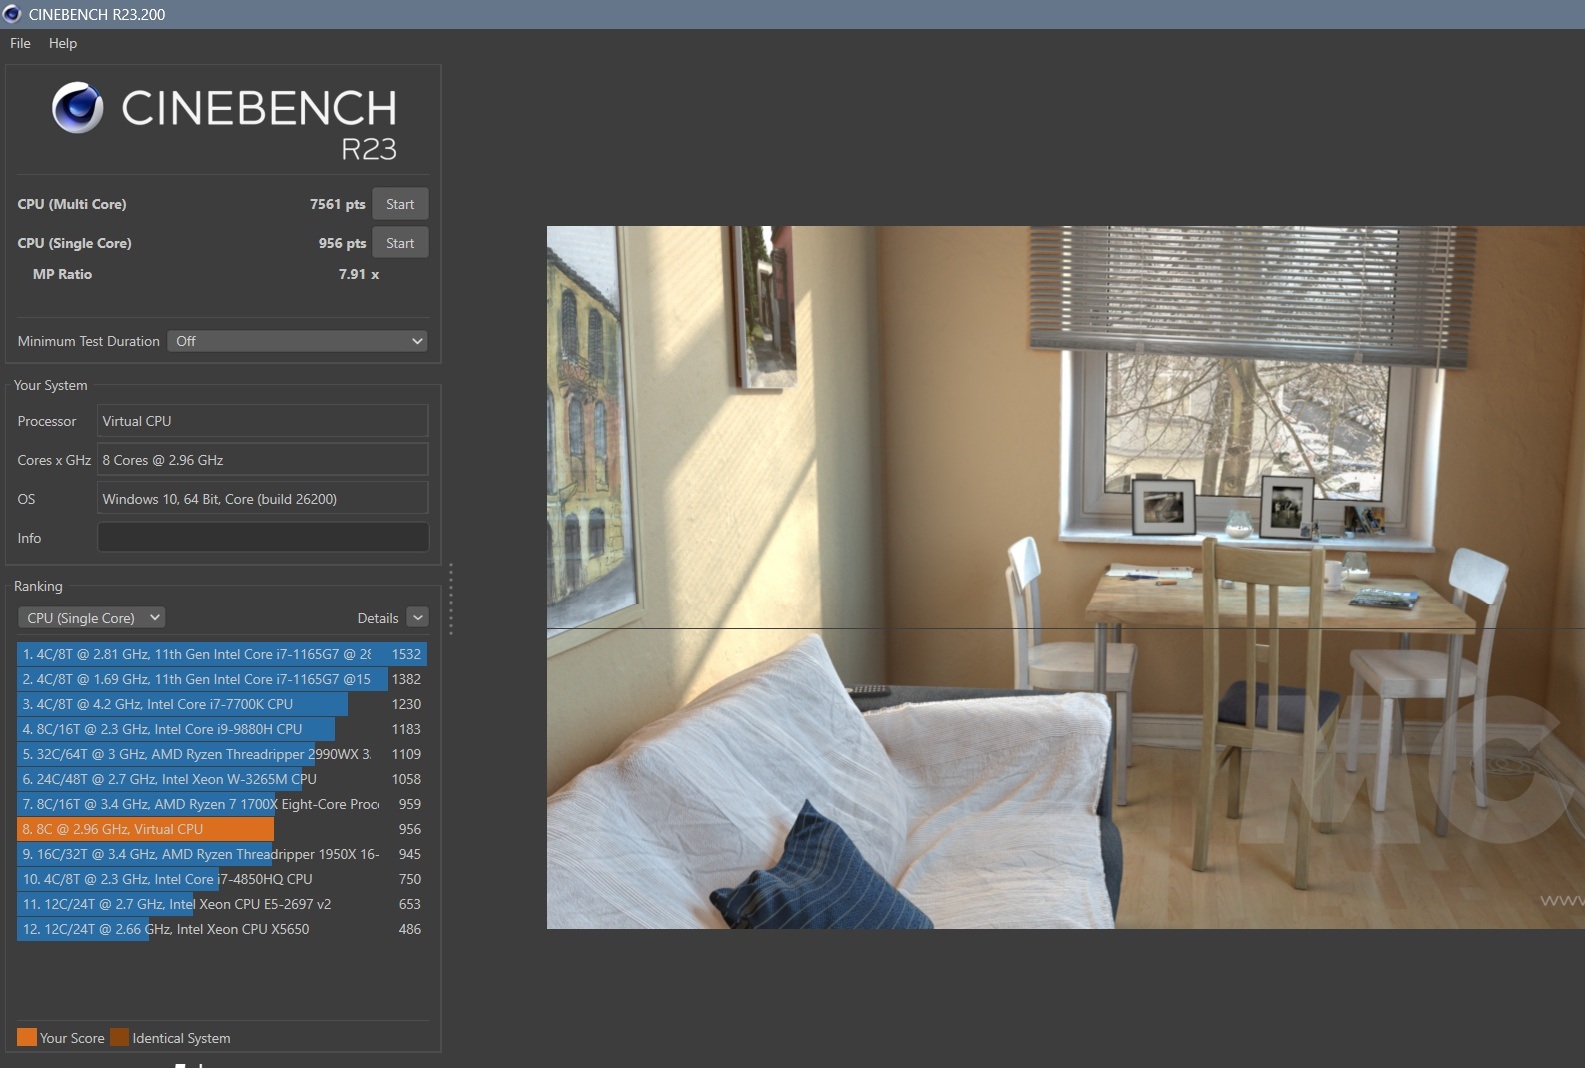Select ranking row 3 Intel Core i7-7700K
The width and height of the screenshot is (1585, 1068).
point(222,704)
